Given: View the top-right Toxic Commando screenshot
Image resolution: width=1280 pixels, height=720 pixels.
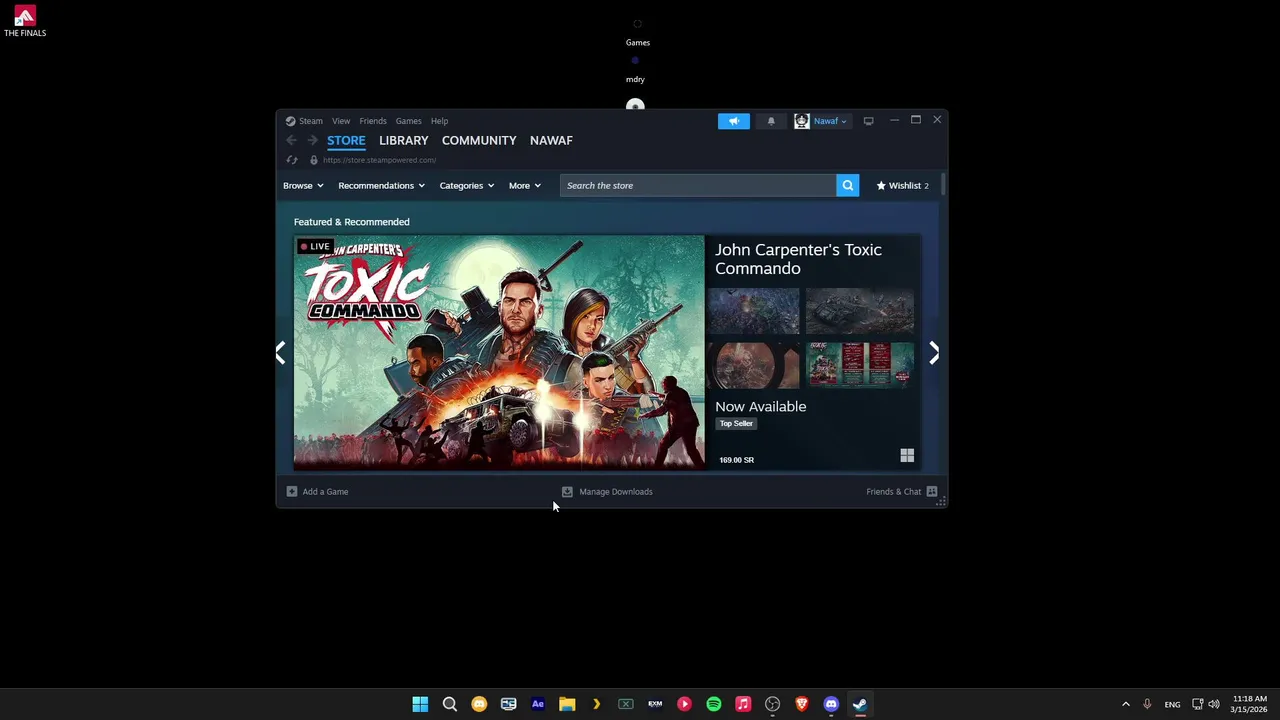Looking at the screenshot, I should [x=860, y=311].
